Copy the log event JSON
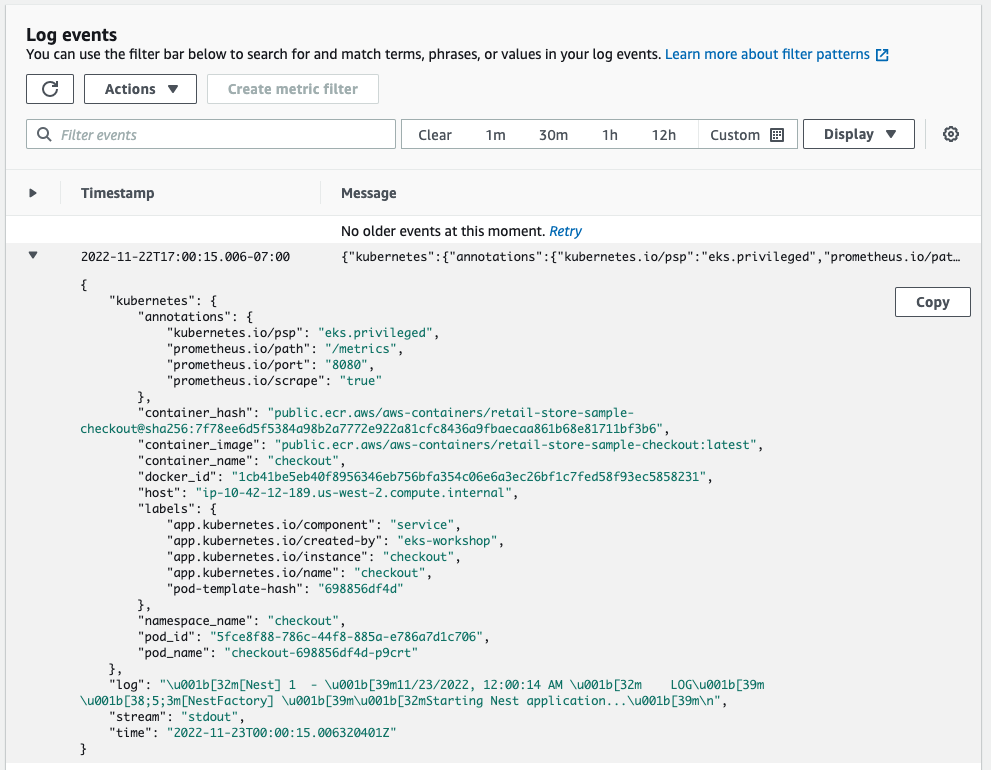 click(932, 302)
